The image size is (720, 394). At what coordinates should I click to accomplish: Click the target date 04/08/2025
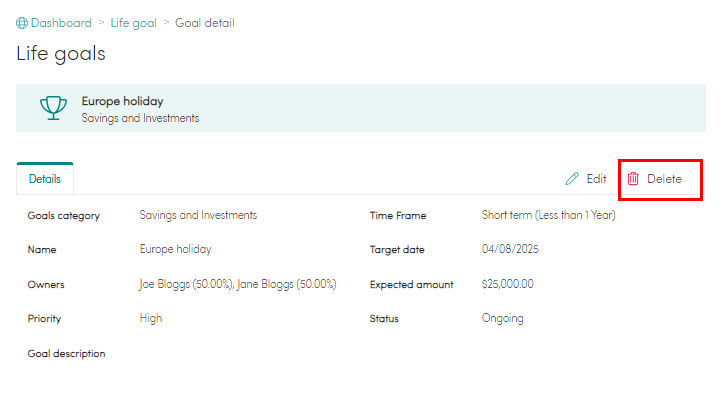pyautogui.click(x=510, y=249)
